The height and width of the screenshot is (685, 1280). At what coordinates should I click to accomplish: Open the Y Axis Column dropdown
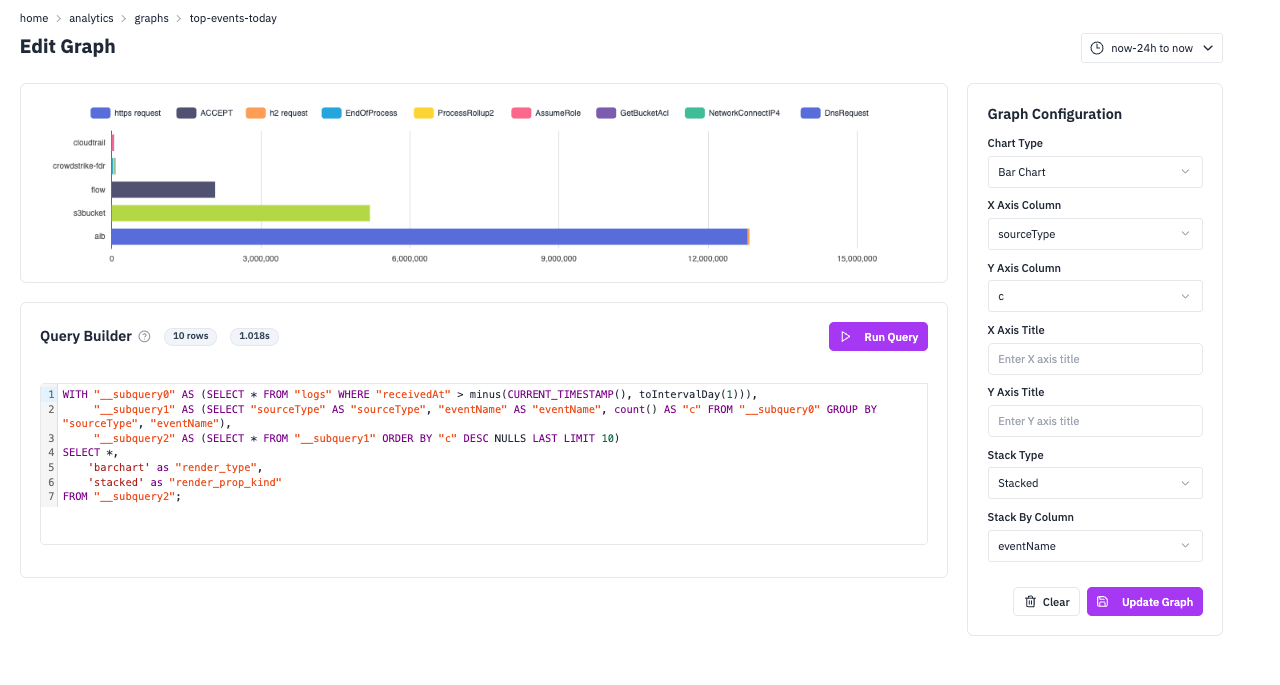coord(1094,296)
